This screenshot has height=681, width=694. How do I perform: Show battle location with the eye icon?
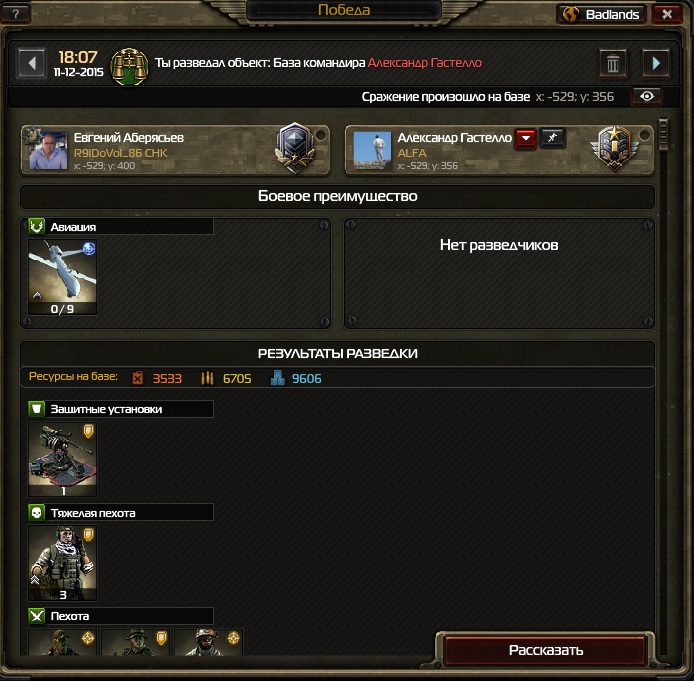[x=647, y=96]
